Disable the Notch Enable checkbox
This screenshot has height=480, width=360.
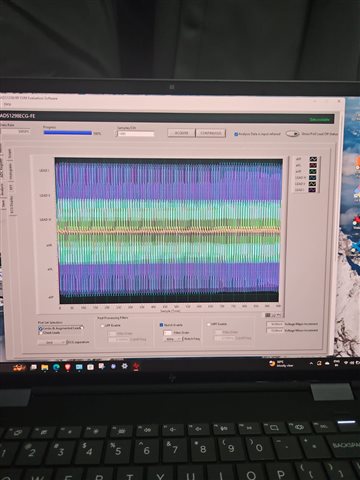click(161, 325)
